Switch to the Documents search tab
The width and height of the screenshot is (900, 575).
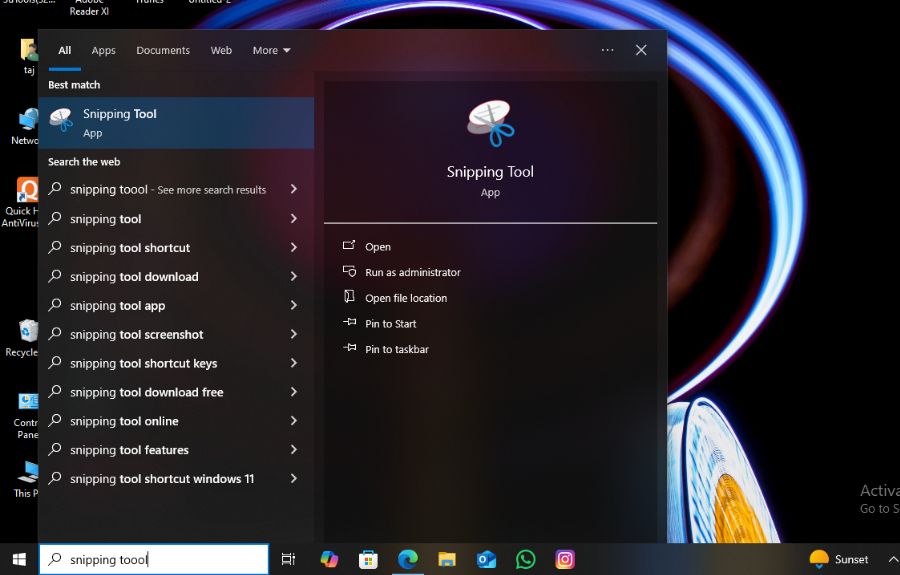[x=163, y=50]
